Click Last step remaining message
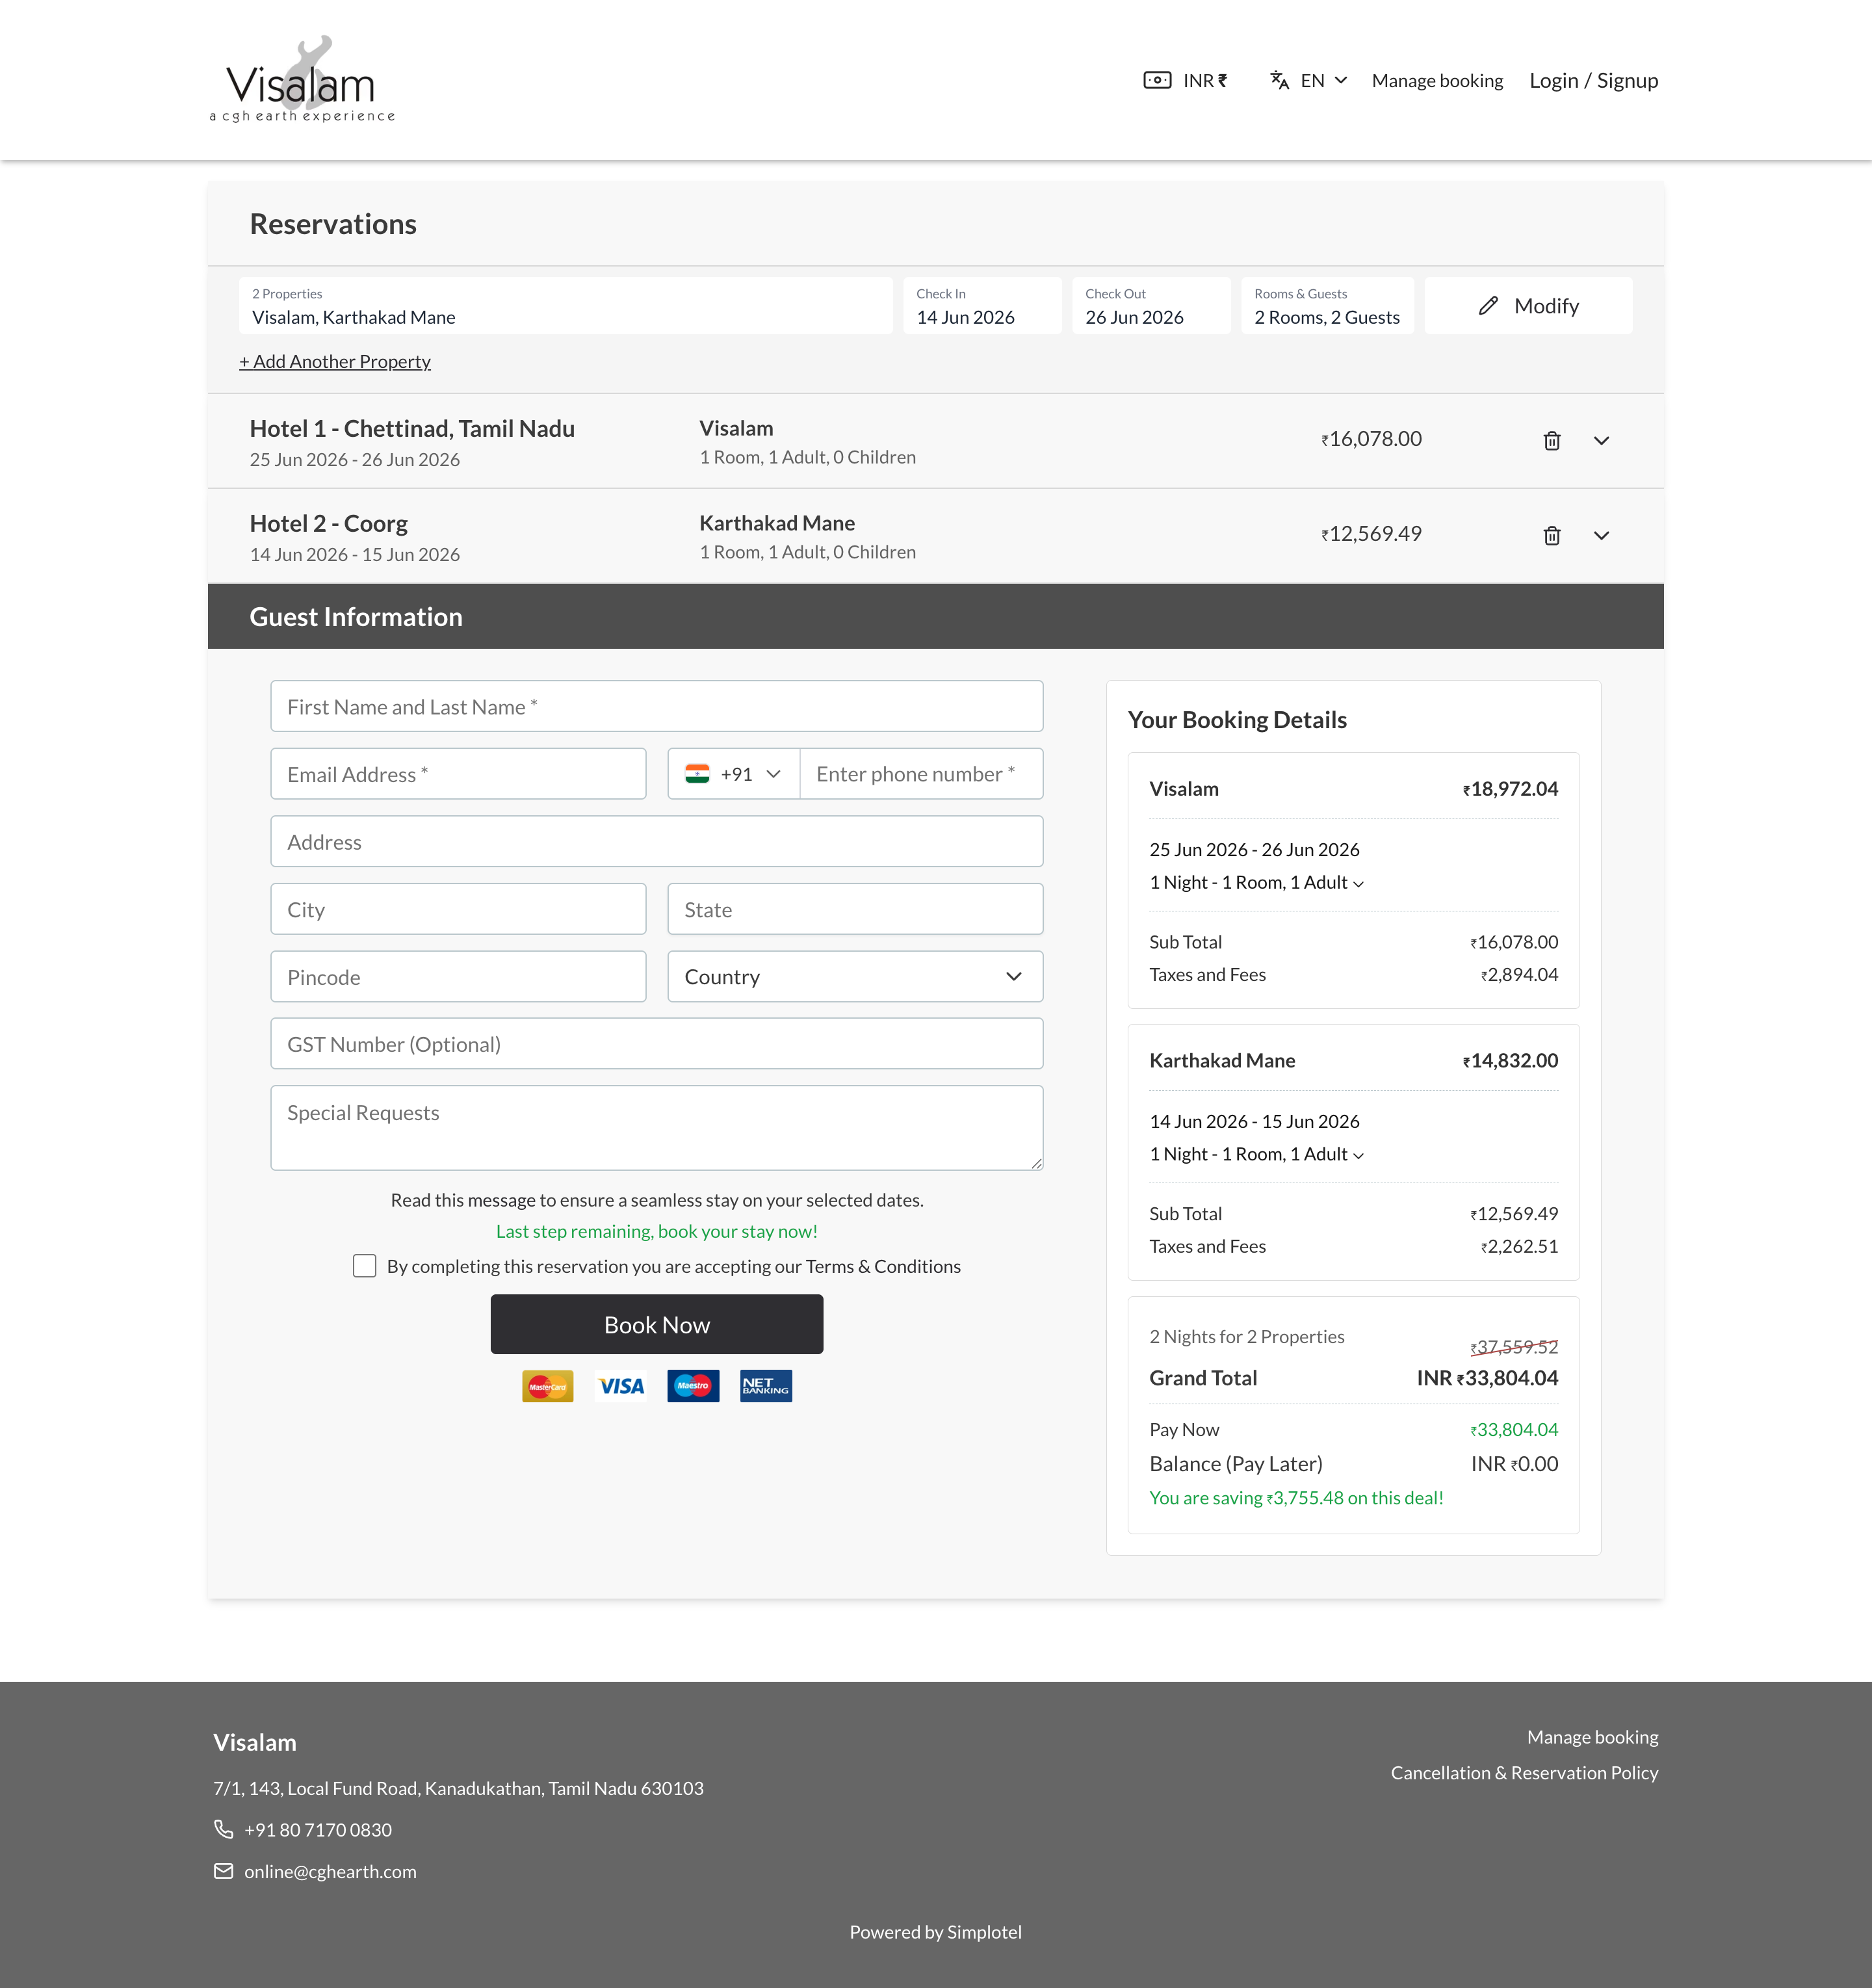 click(657, 1231)
